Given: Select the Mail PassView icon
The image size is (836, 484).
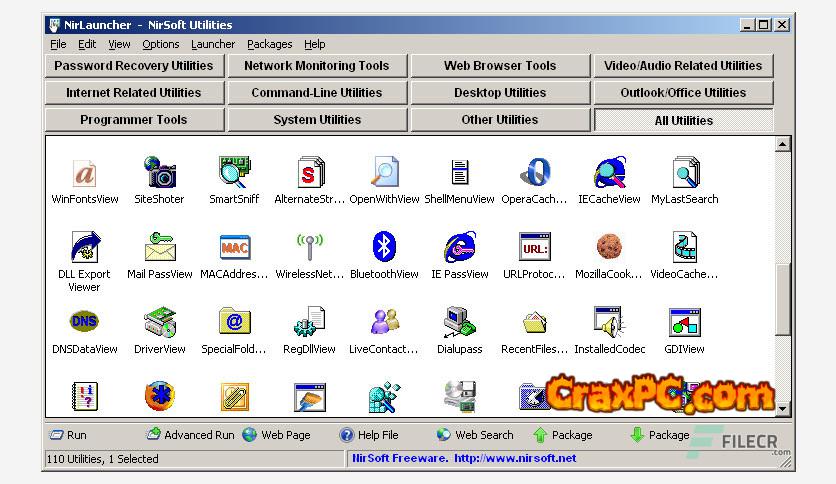Looking at the screenshot, I should click(x=159, y=246).
